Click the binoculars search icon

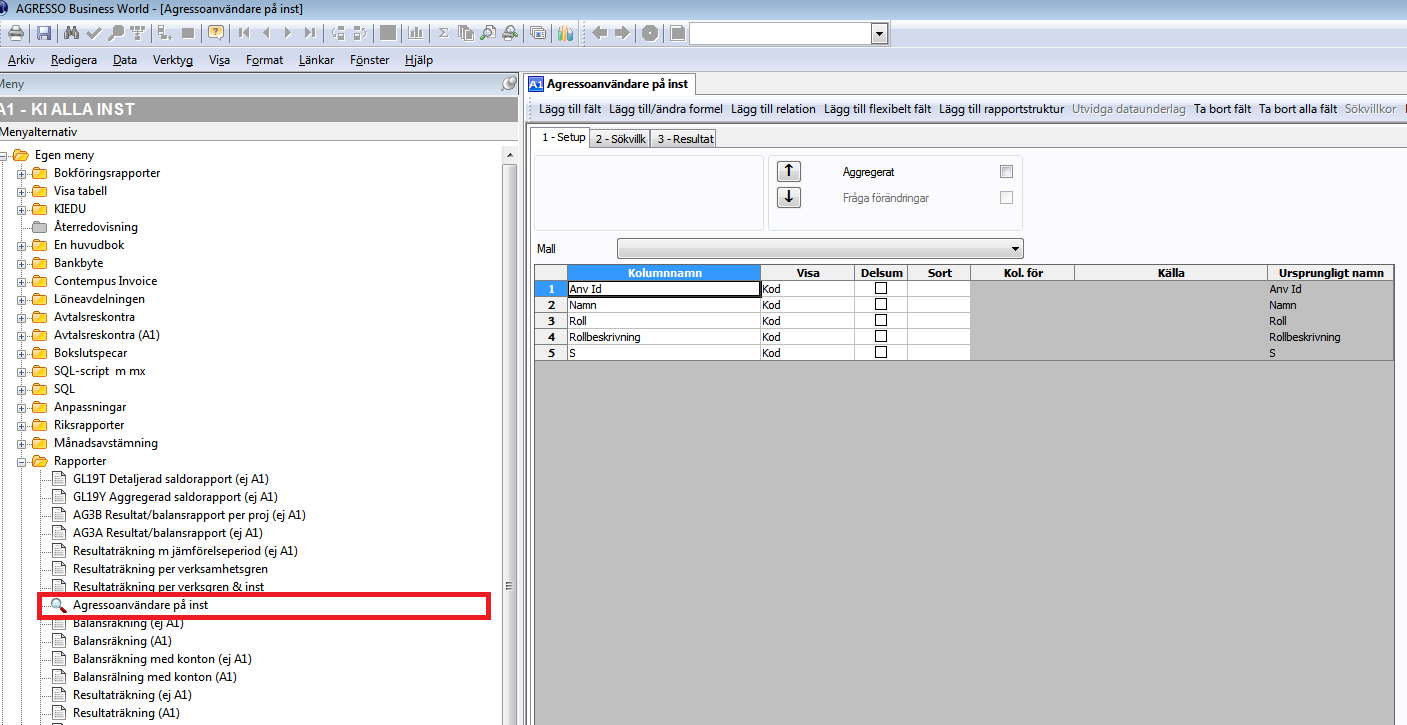click(x=72, y=33)
